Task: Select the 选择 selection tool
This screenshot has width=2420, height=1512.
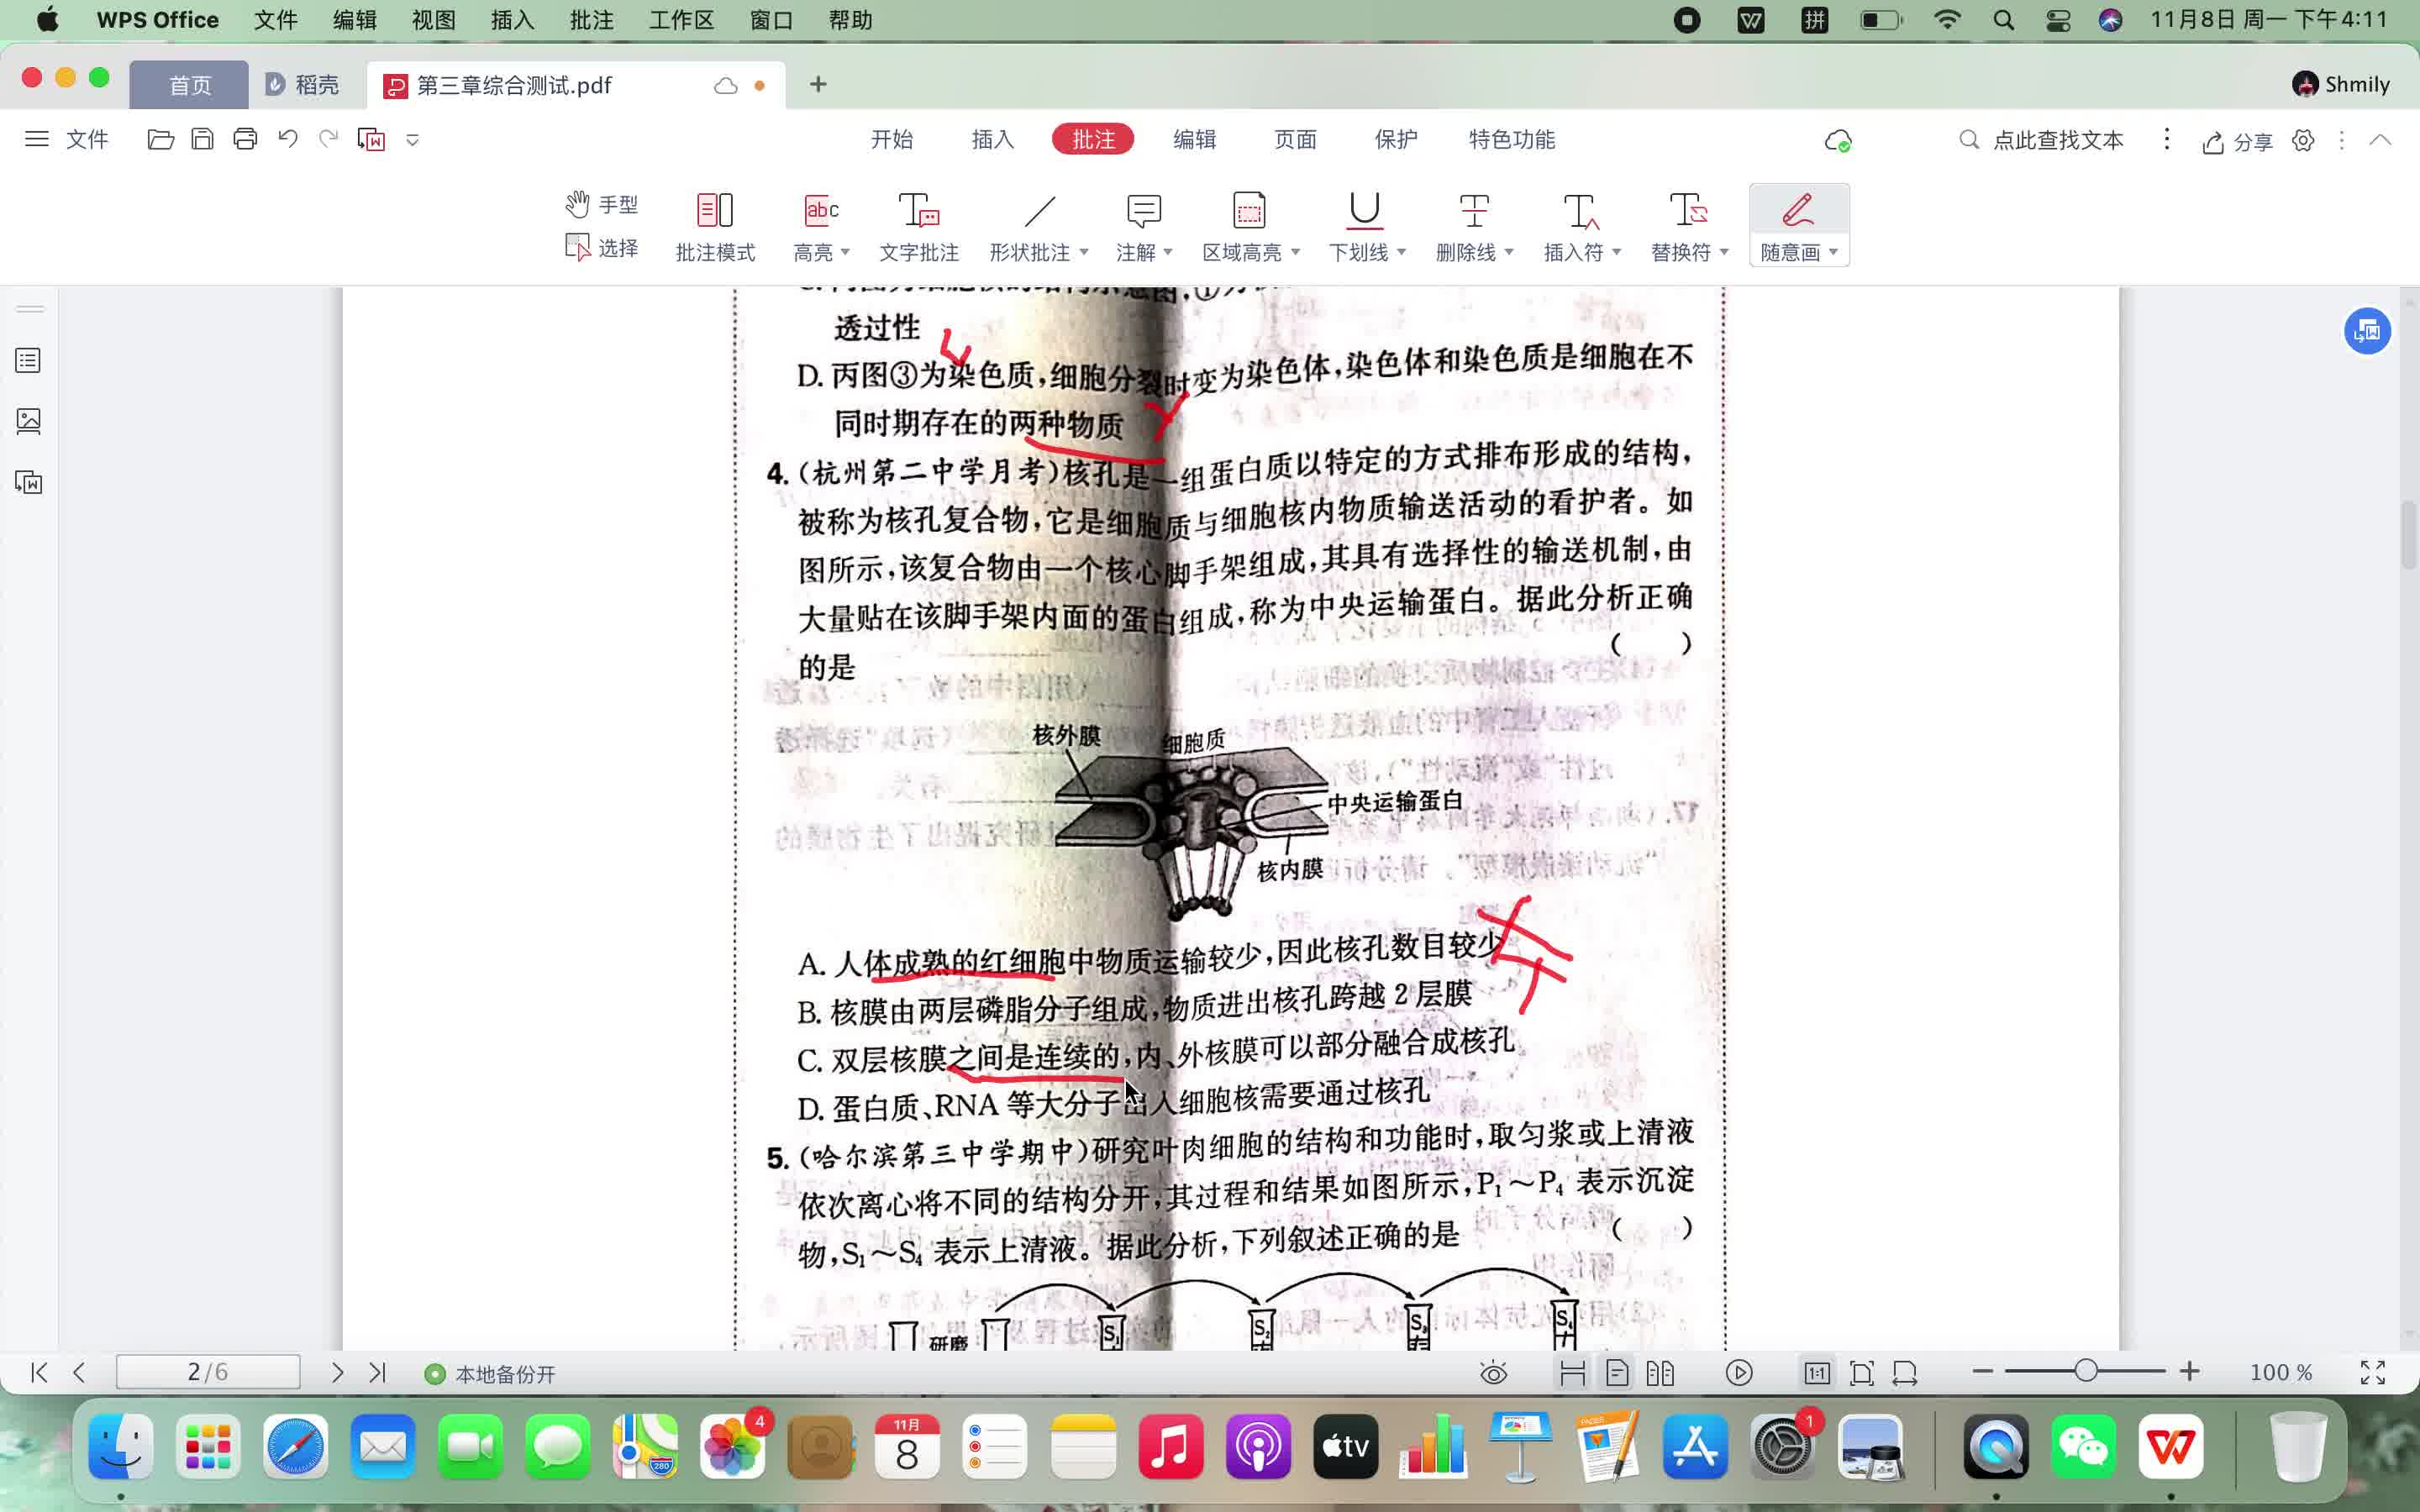Action: pos(601,247)
